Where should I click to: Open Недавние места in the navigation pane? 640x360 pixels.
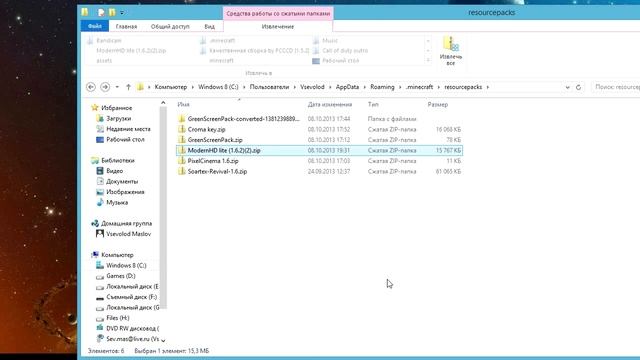click(128, 129)
